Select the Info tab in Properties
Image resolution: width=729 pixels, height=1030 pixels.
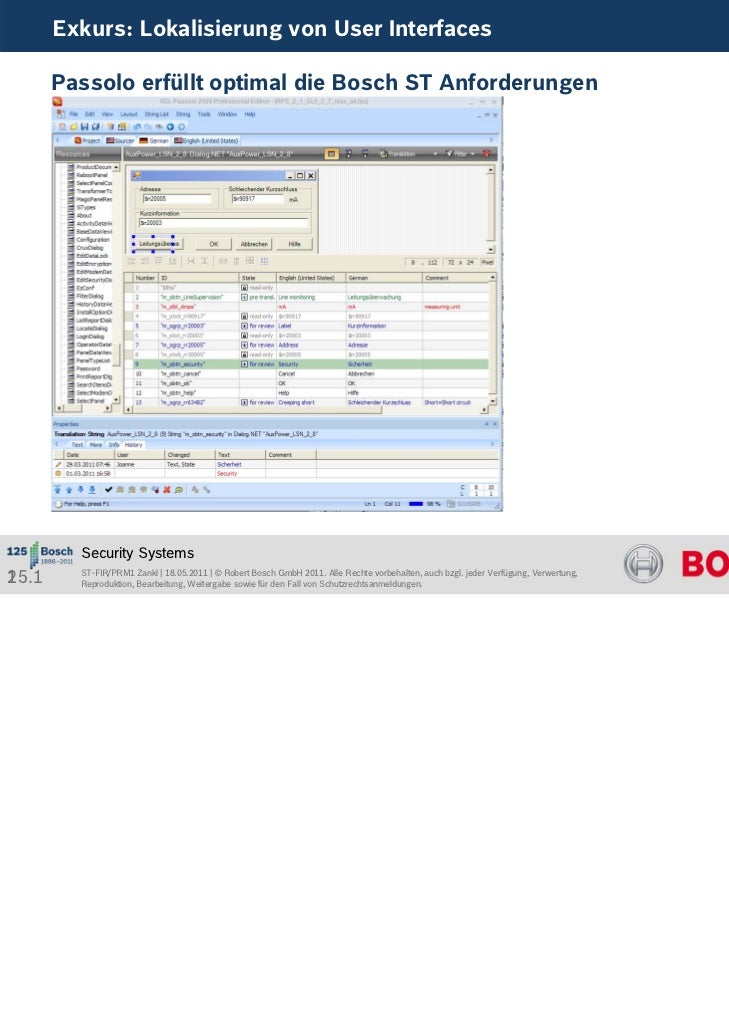coord(114,445)
